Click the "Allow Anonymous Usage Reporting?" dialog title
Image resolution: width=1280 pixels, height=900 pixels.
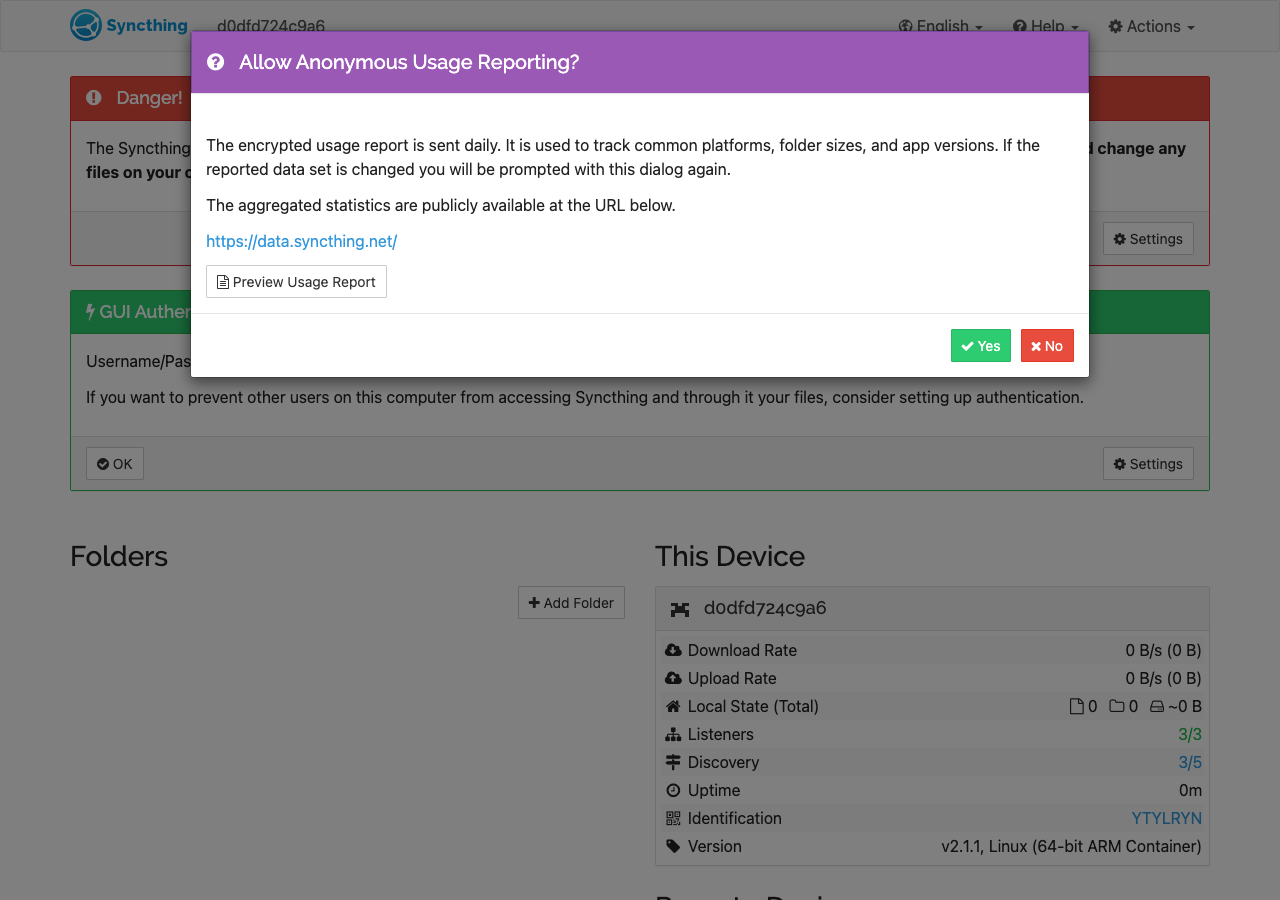(x=409, y=62)
